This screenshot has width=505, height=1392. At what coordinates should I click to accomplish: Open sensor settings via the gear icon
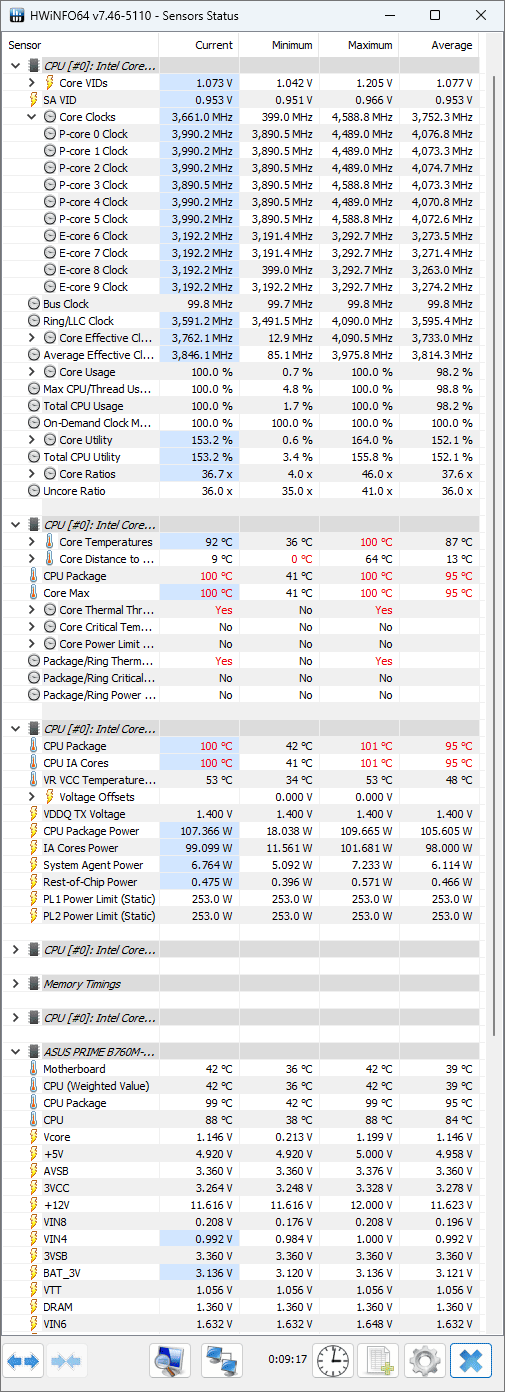425,1360
